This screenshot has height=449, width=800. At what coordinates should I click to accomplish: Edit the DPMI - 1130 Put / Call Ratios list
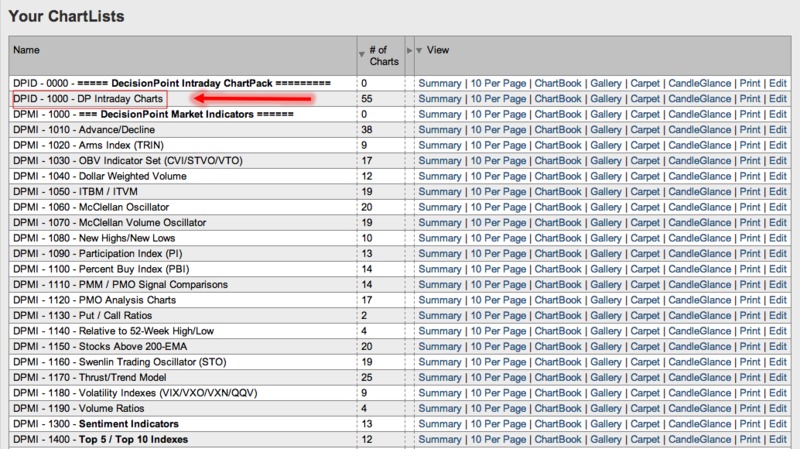(778, 315)
